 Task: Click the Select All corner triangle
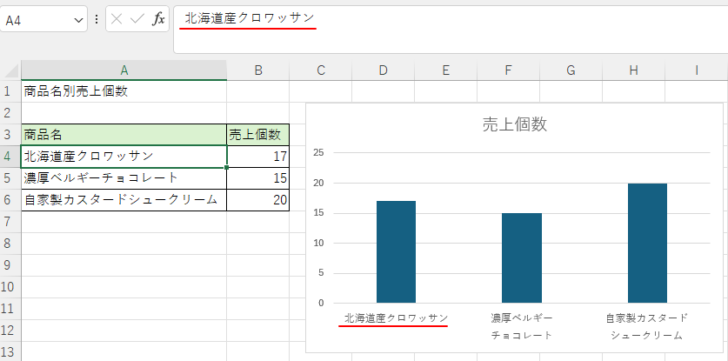(x=11, y=71)
